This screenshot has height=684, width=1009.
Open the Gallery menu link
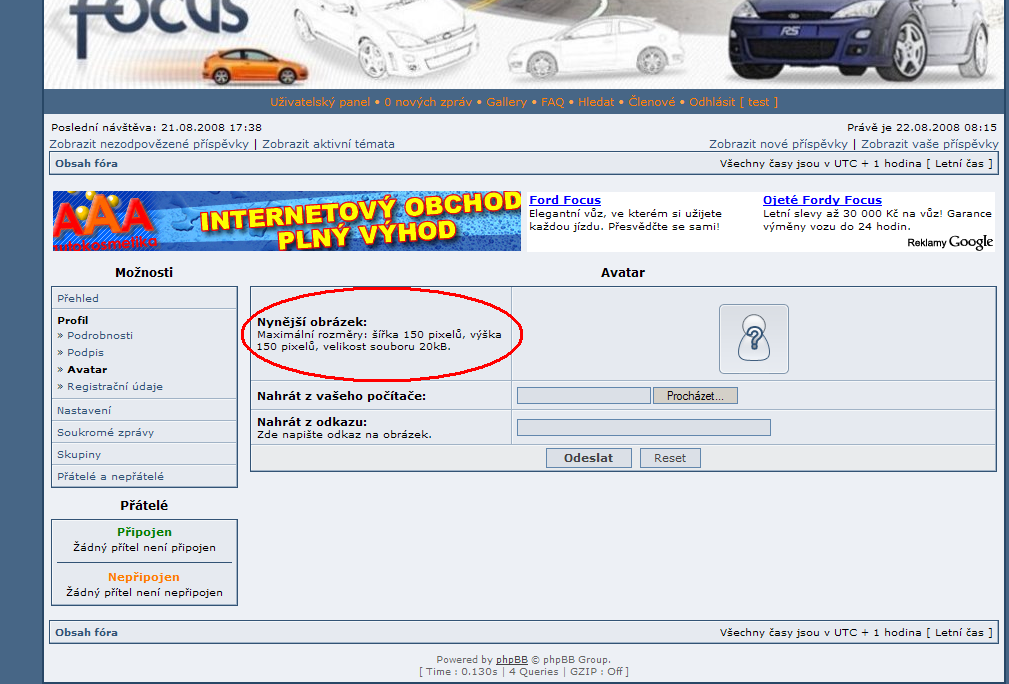(x=506, y=102)
